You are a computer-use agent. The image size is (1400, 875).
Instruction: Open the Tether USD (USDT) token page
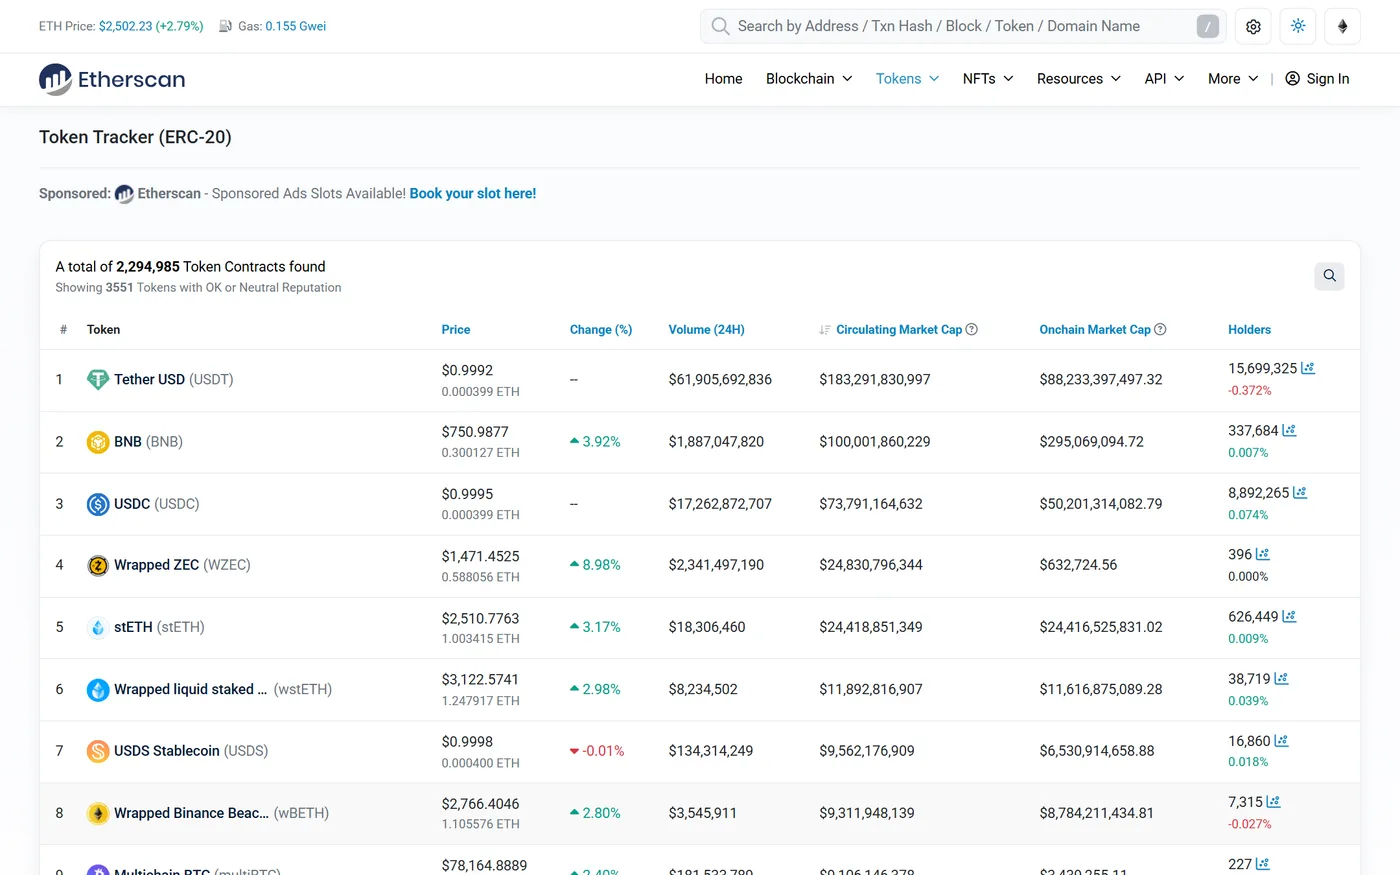coord(174,380)
